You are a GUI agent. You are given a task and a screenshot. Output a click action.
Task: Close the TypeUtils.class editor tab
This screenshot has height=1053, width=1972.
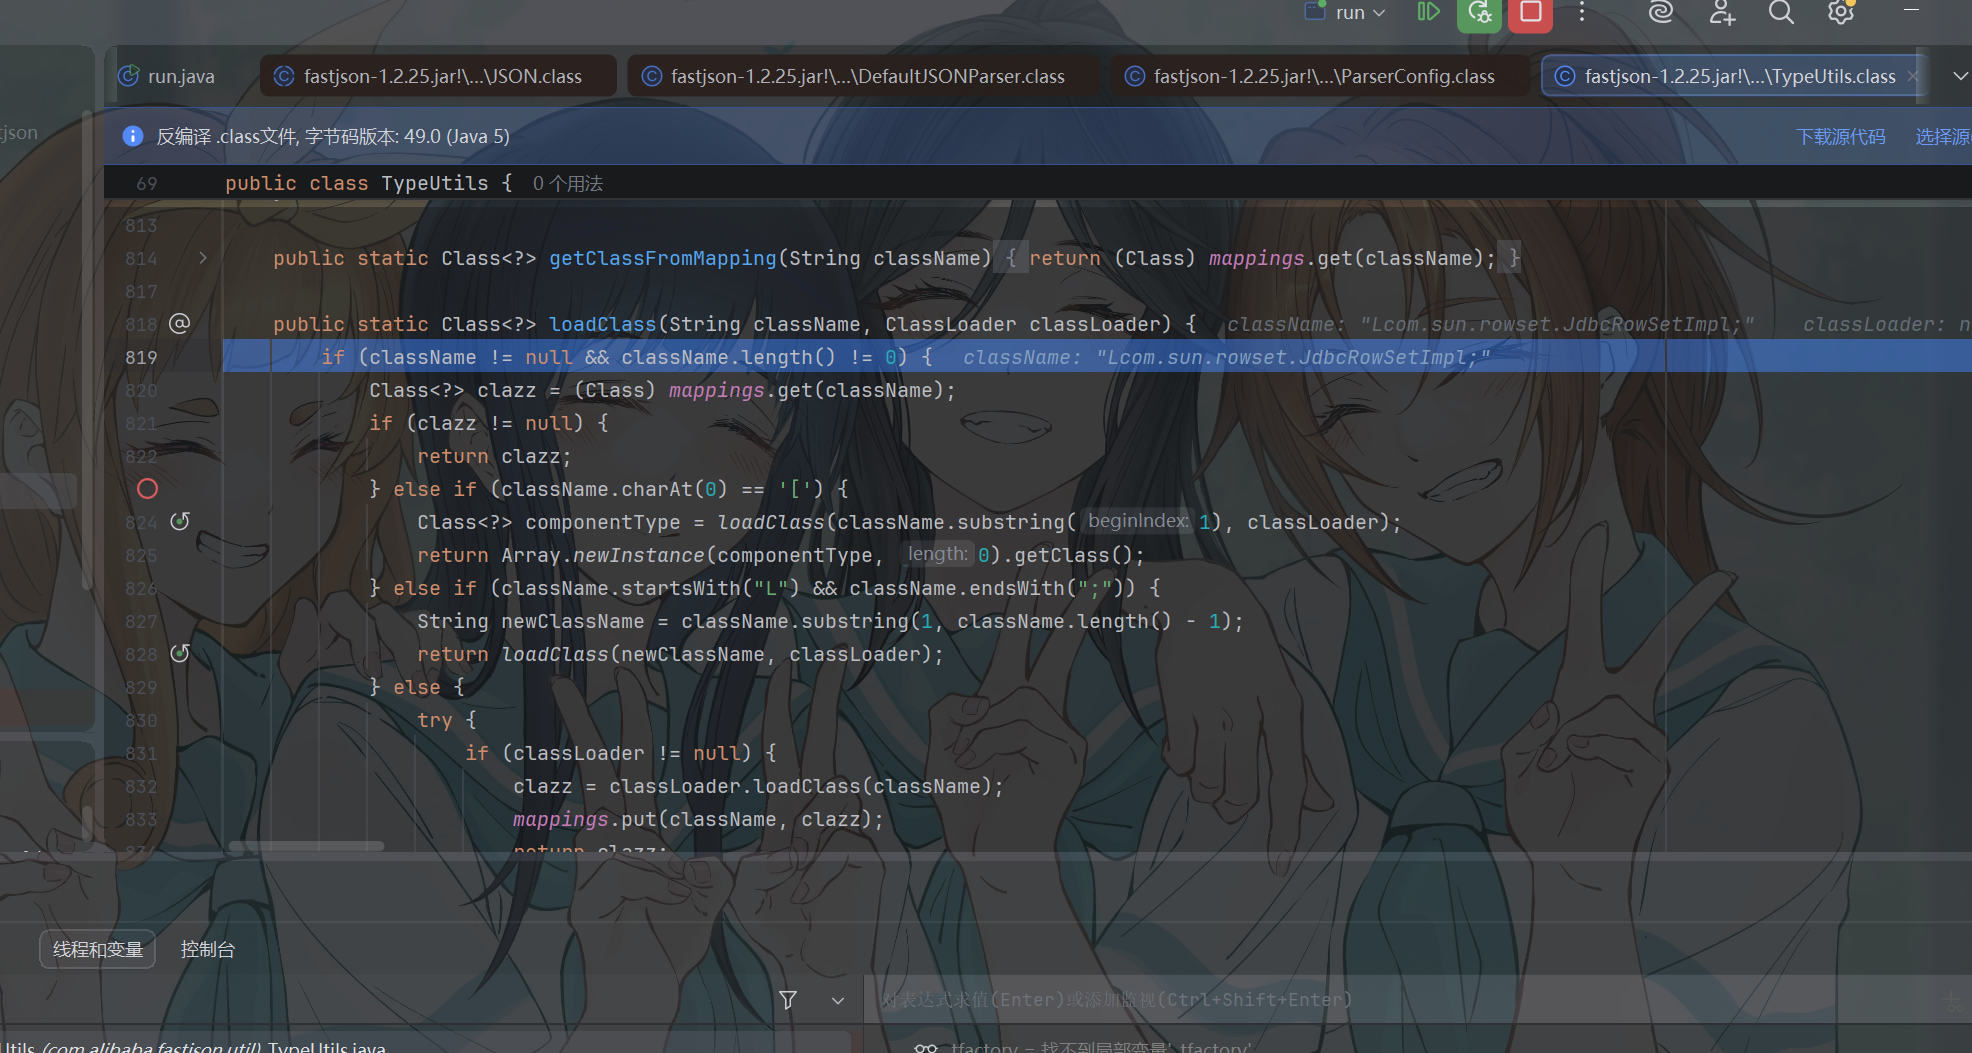pyautogui.click(x=1912, y=76)
